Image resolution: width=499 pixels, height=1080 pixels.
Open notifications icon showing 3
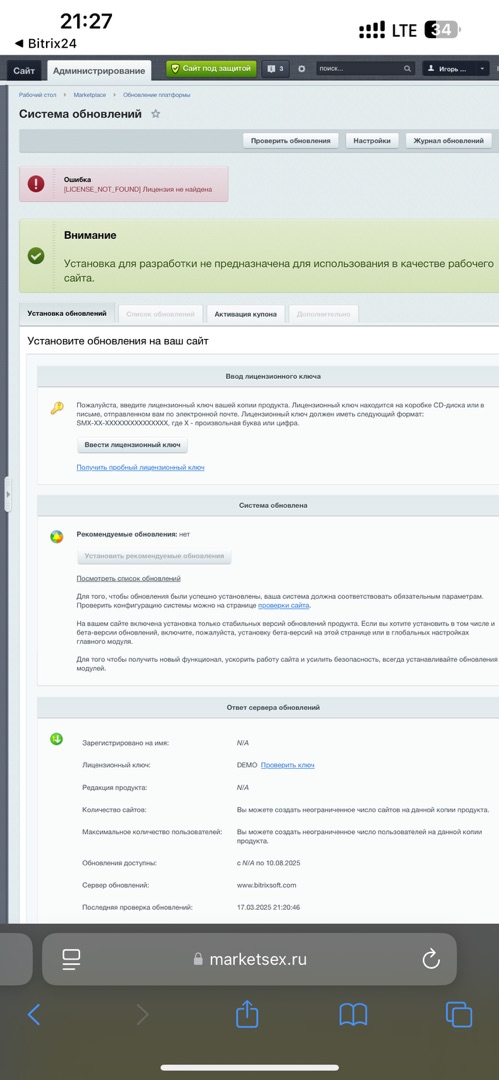click(x=276, y=69)
